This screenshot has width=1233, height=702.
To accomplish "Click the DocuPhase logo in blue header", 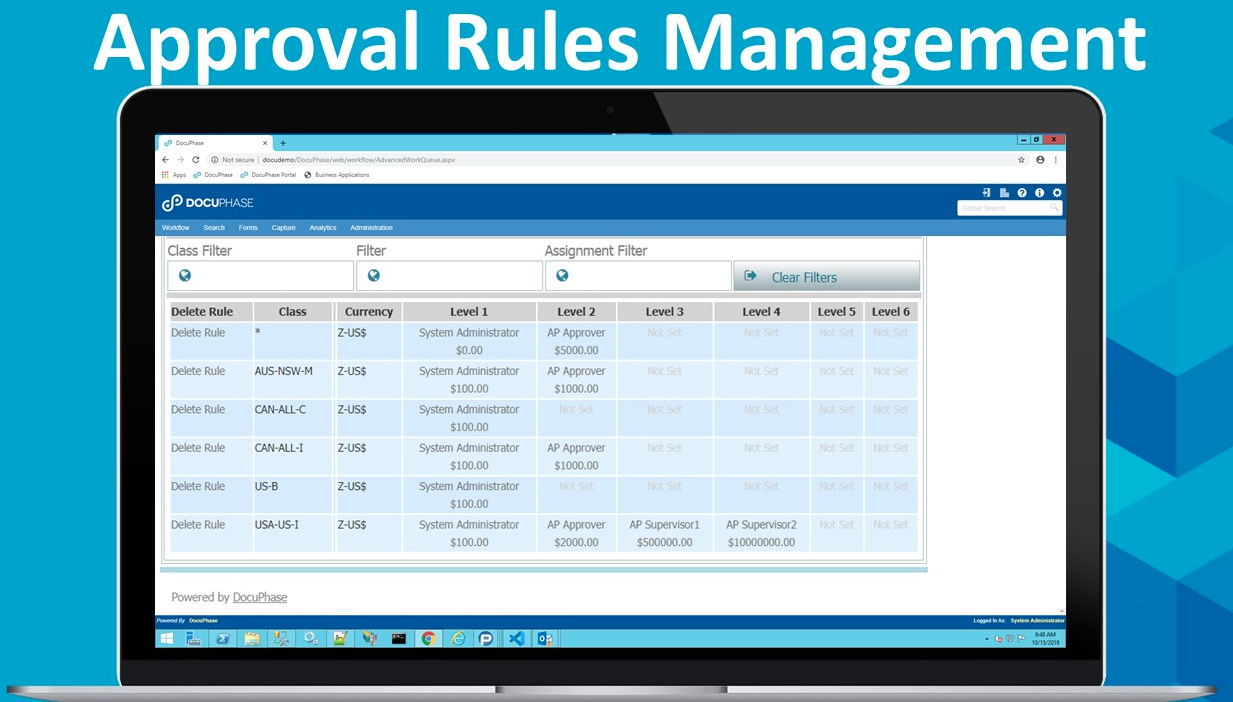I will (208, 203).
